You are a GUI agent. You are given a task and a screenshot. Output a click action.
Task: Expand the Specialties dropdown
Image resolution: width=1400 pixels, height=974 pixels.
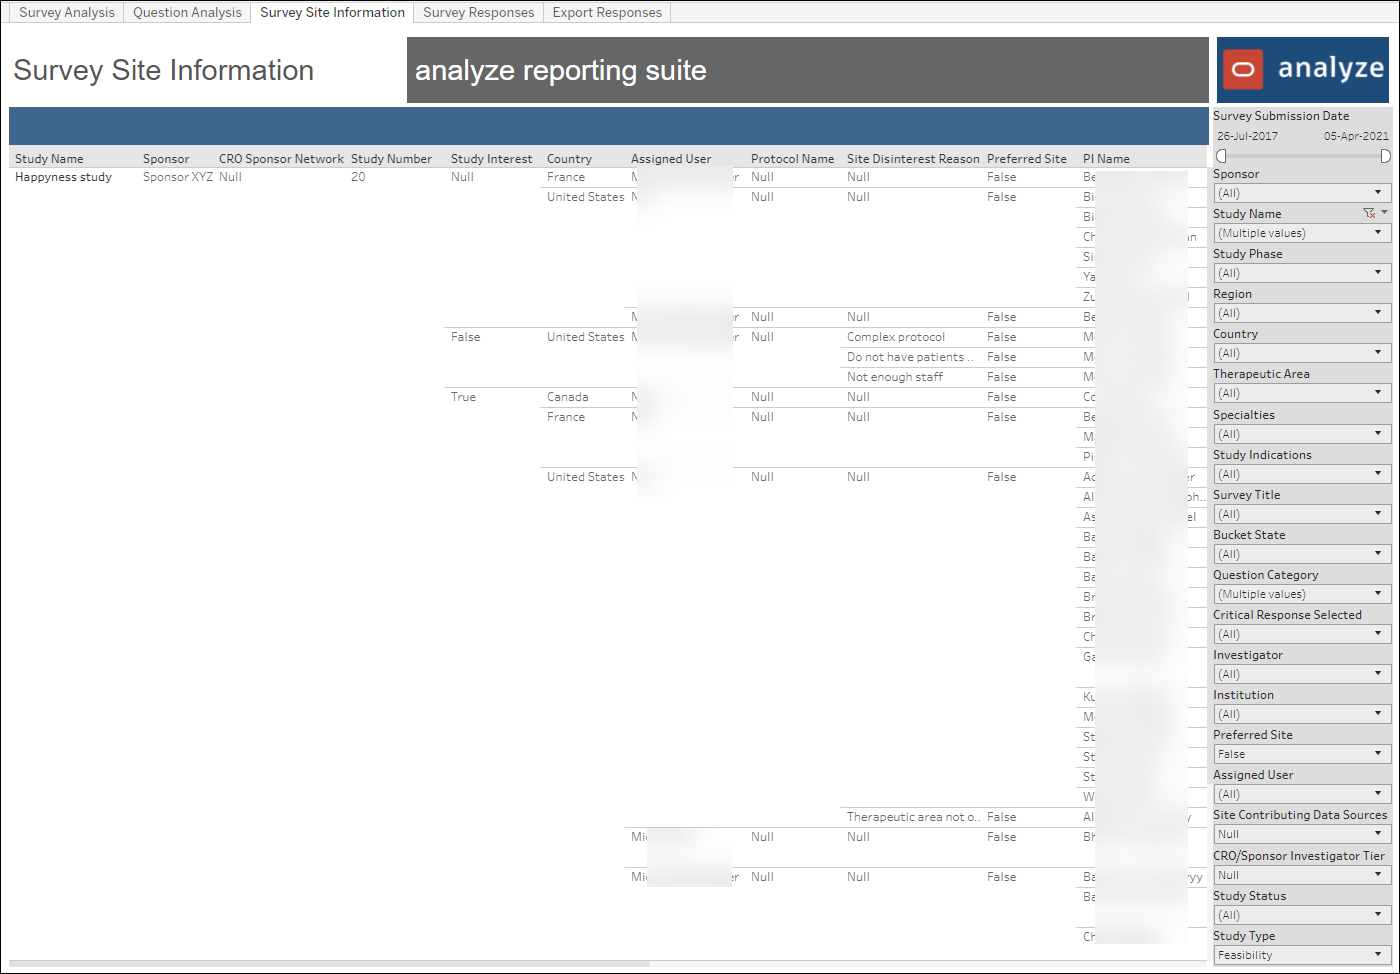[x=1302, y=434]
